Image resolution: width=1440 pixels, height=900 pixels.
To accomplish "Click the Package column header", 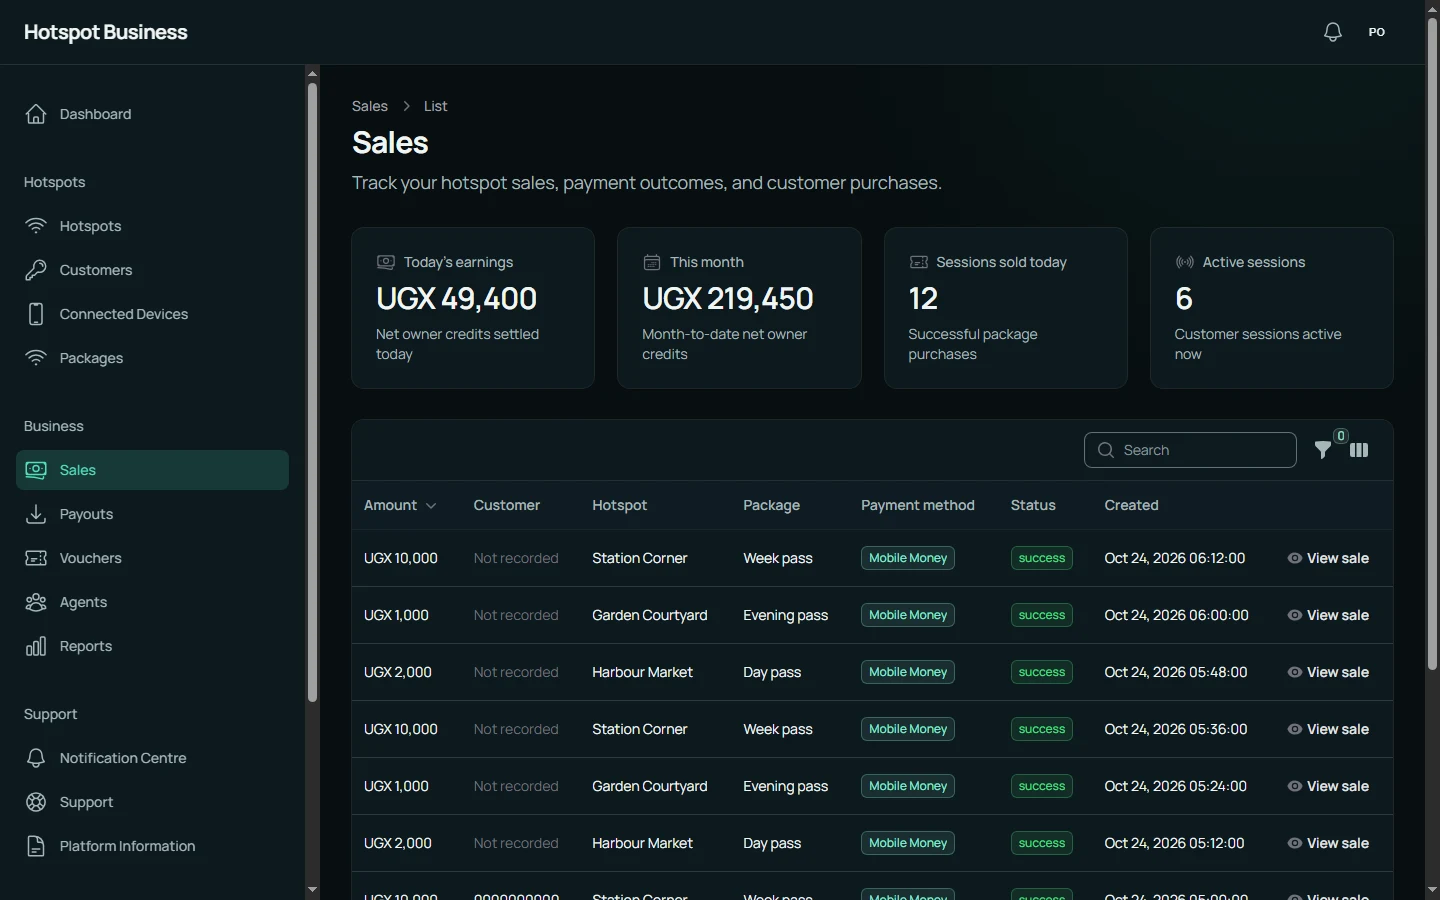I will click(x=772, y=505).
